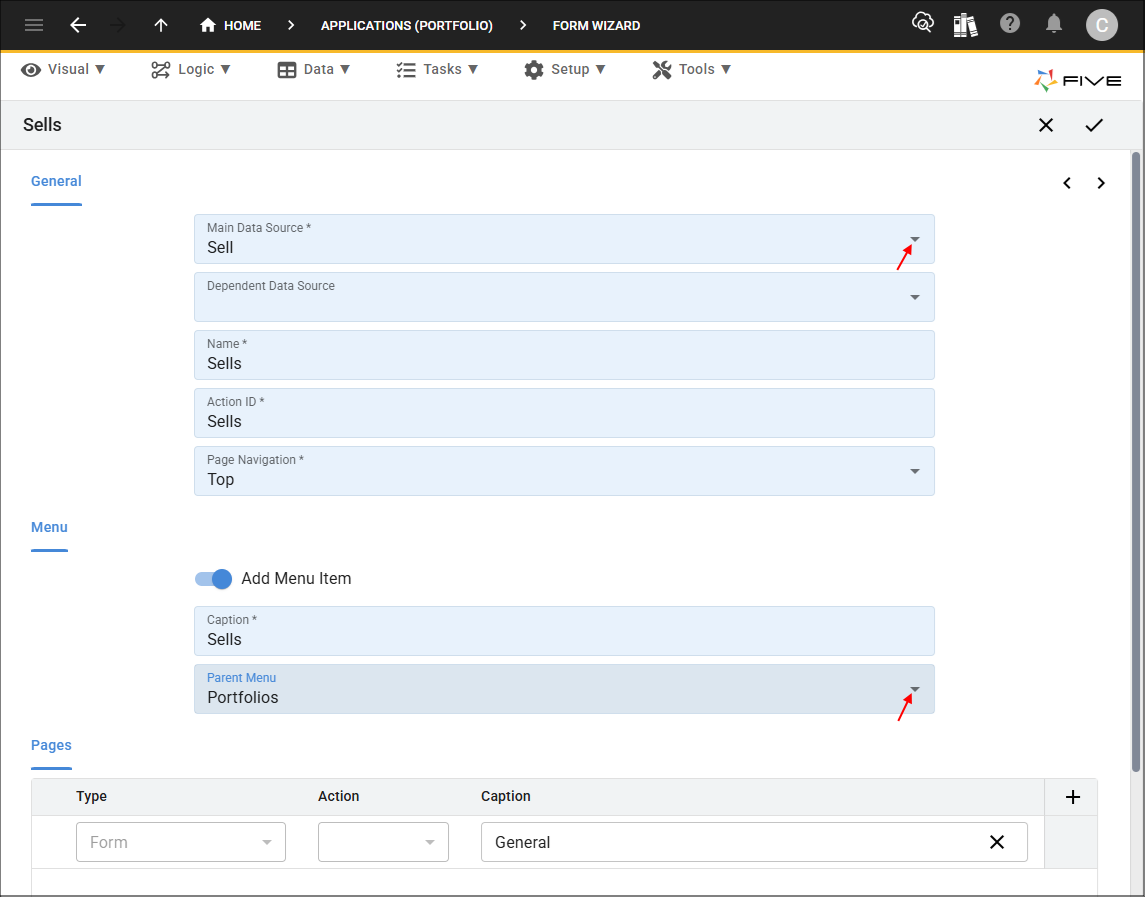
Task: Select the Pages section tab
Action: coord(51,745)
